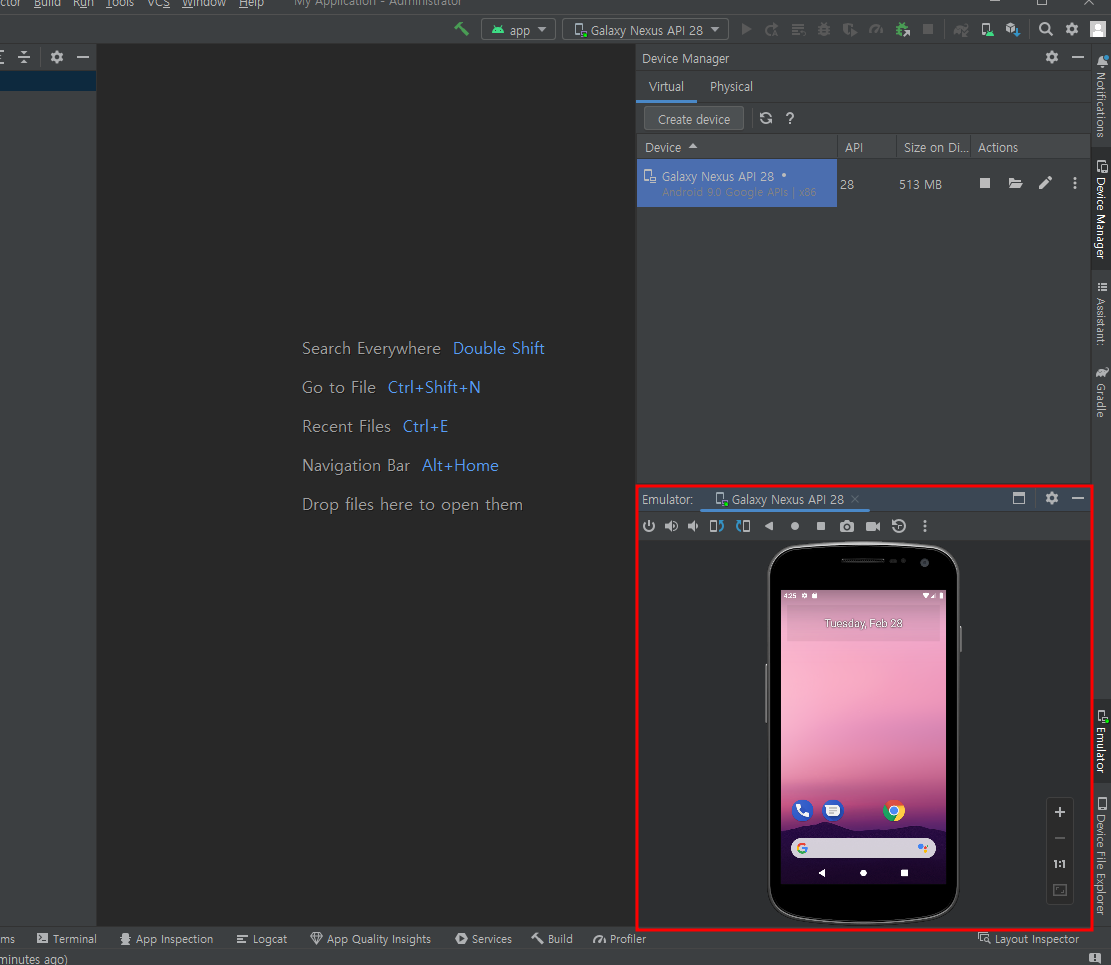Open emulator extended controls menu

[925, 526]
